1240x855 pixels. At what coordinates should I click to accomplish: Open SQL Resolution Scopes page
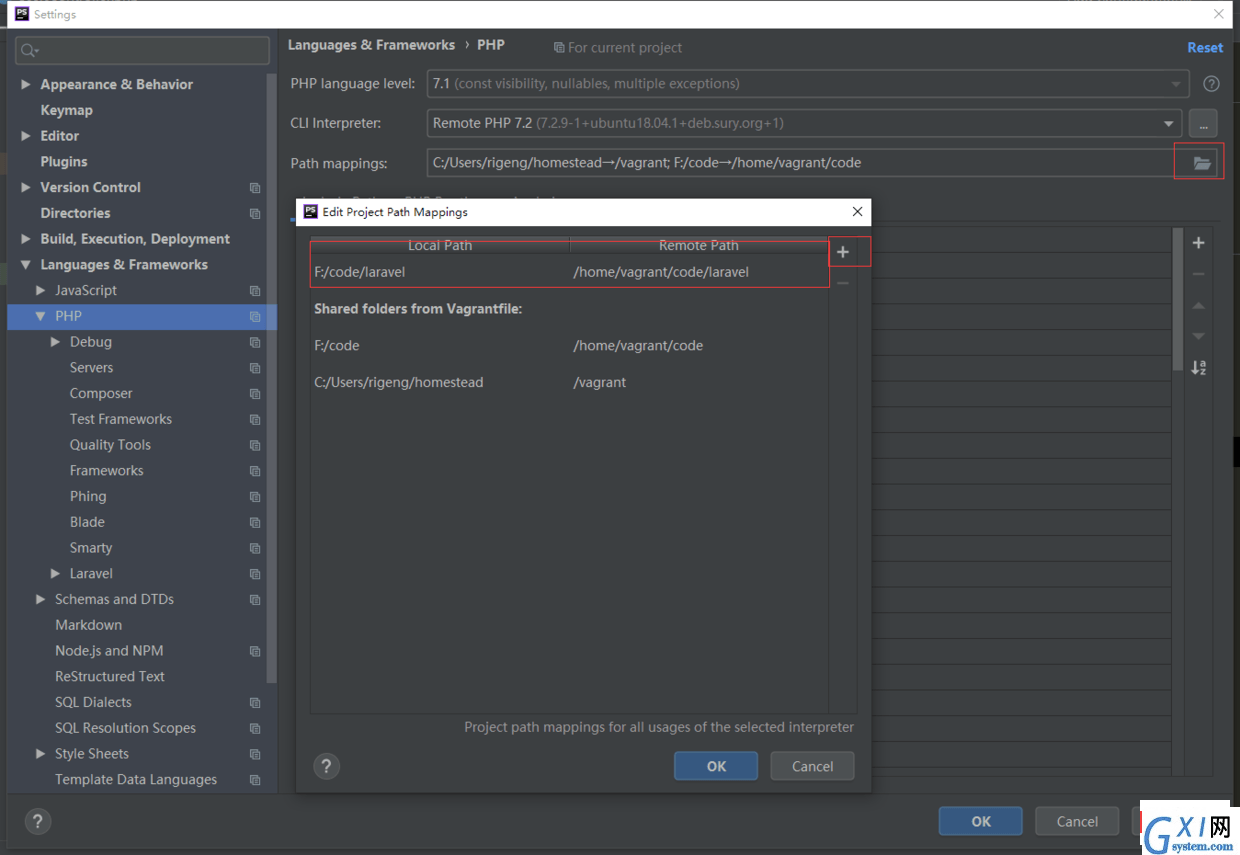pos(125,728)
